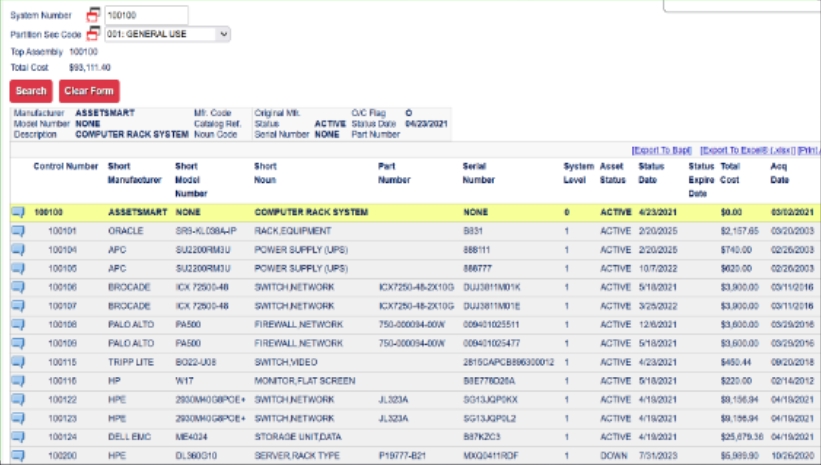Click the comment icon for row 100200

coord(18,456)
